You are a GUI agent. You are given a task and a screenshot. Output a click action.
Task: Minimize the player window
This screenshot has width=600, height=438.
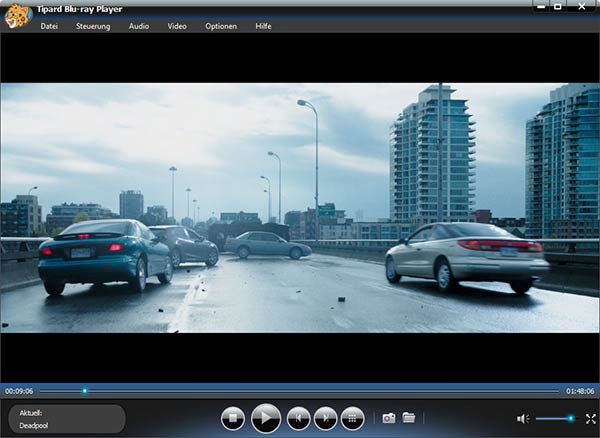pos(541,6)
